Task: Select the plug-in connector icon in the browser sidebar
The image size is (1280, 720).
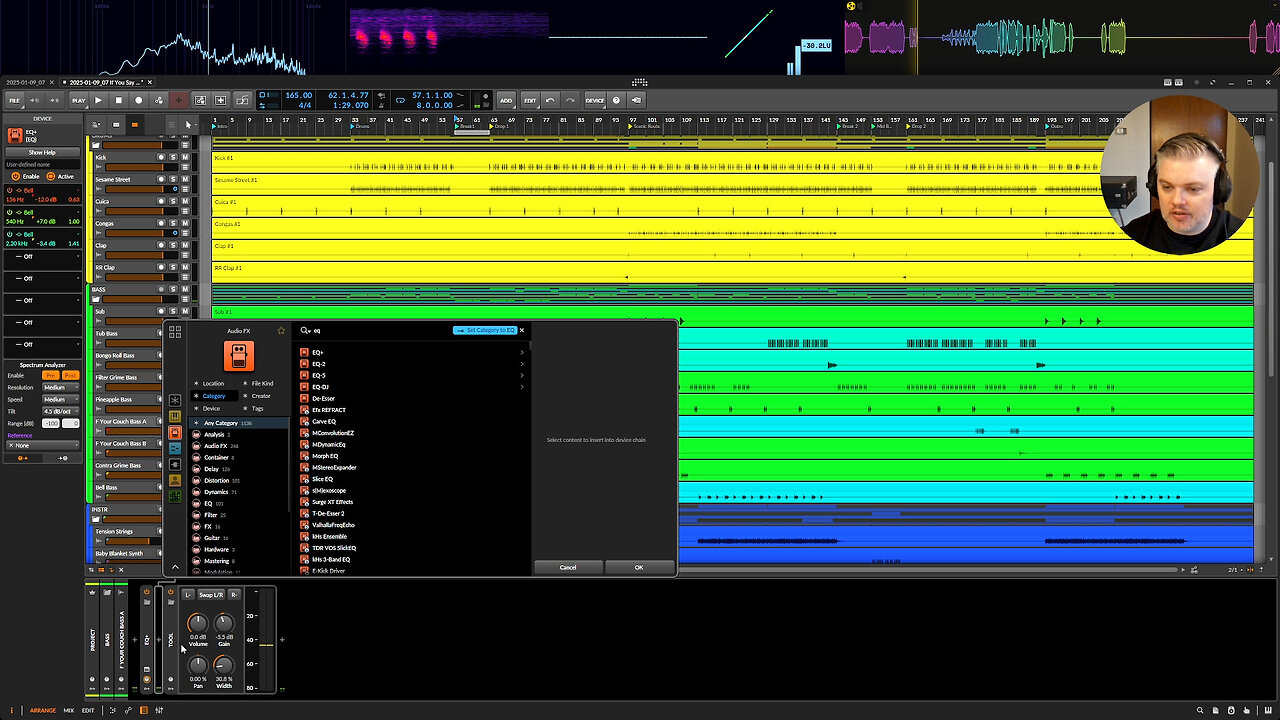Action: (175, 465)
